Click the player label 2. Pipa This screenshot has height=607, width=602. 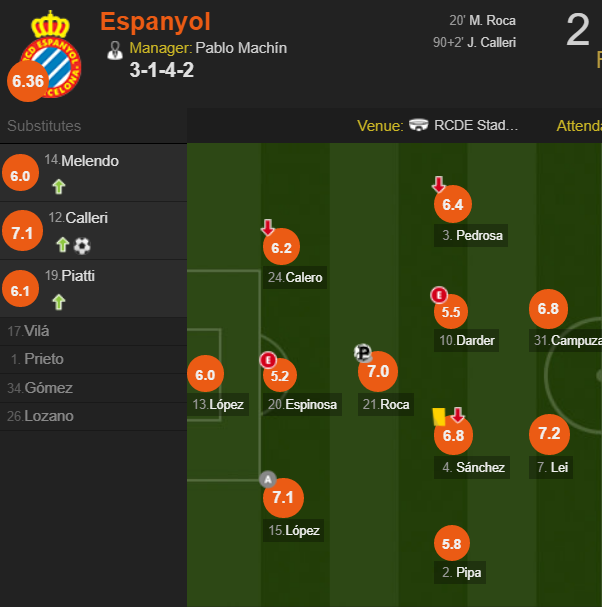pos(460,572)
